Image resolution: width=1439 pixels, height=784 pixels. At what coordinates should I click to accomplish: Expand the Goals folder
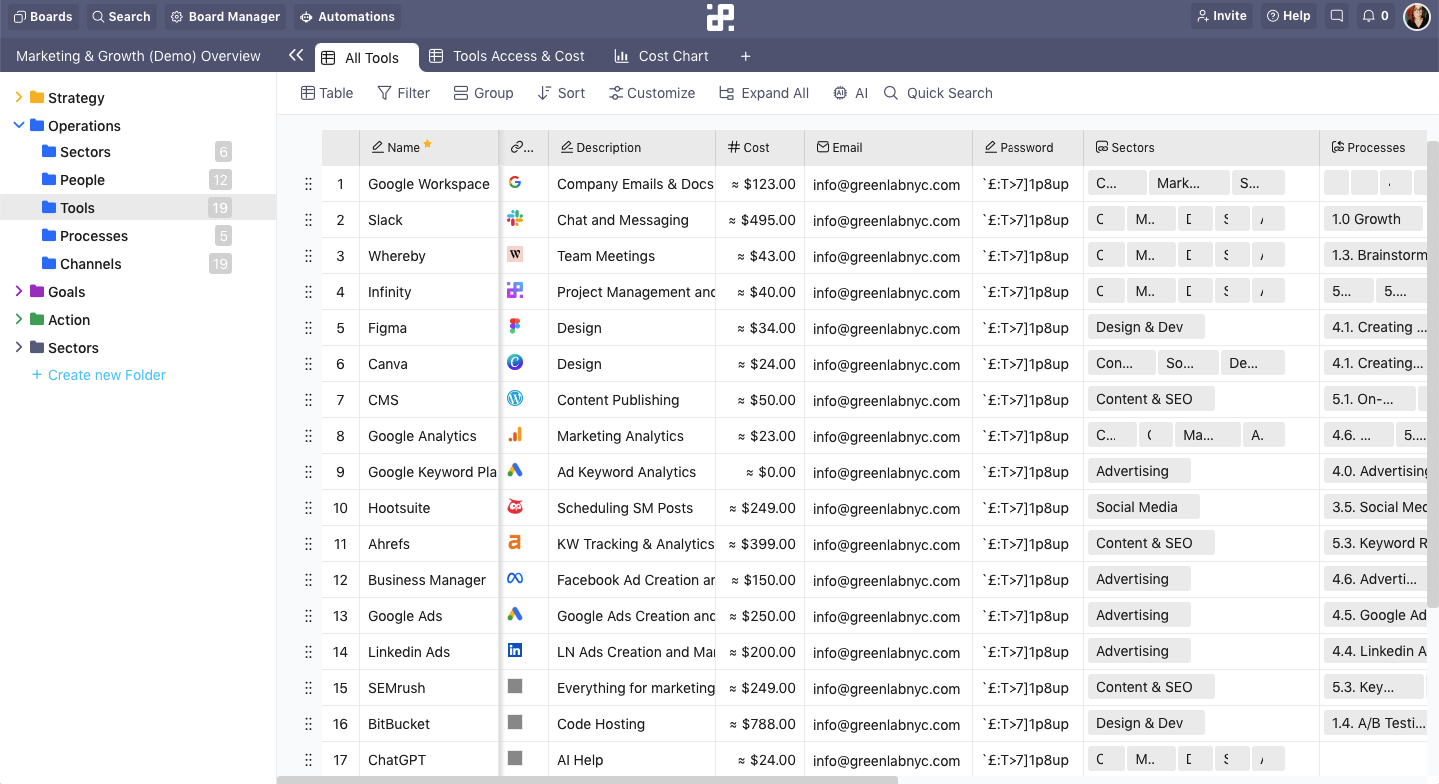coord(18,291)
